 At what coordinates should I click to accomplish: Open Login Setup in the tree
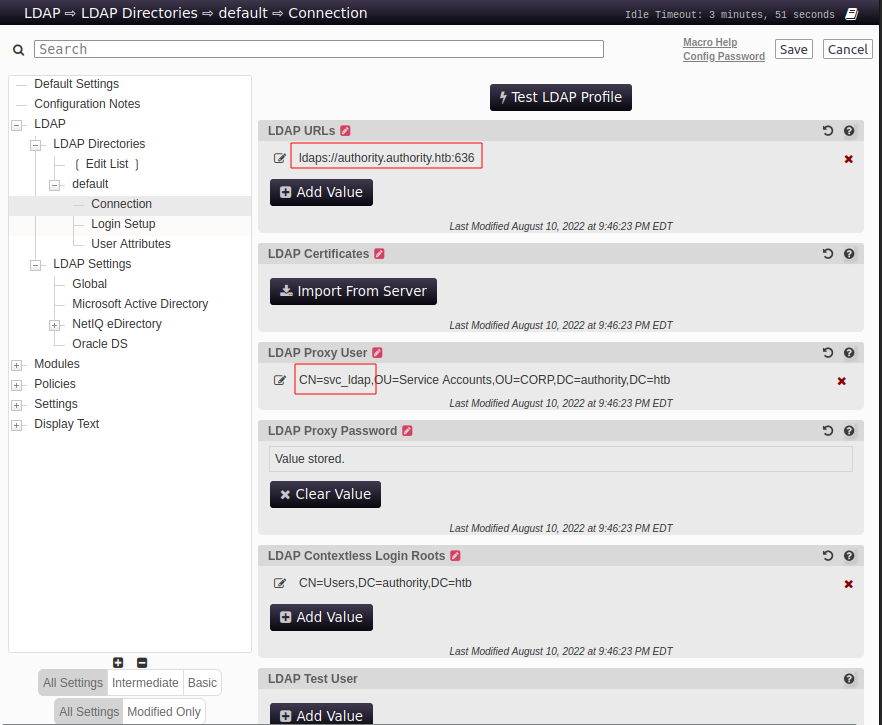click(x=123, y=224)
